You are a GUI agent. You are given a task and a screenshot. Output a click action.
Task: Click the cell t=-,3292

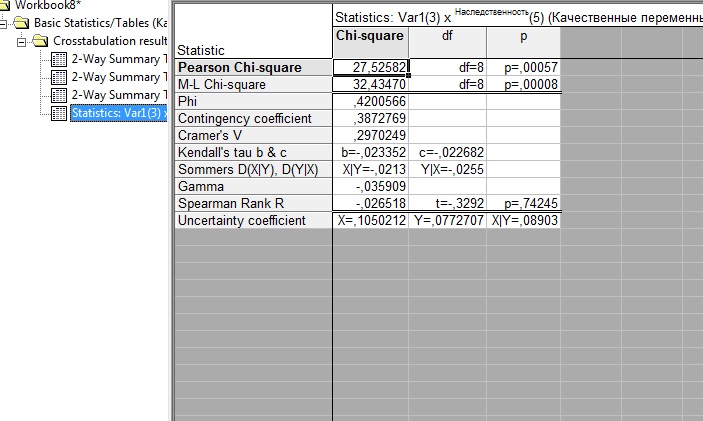click(447, 204)
